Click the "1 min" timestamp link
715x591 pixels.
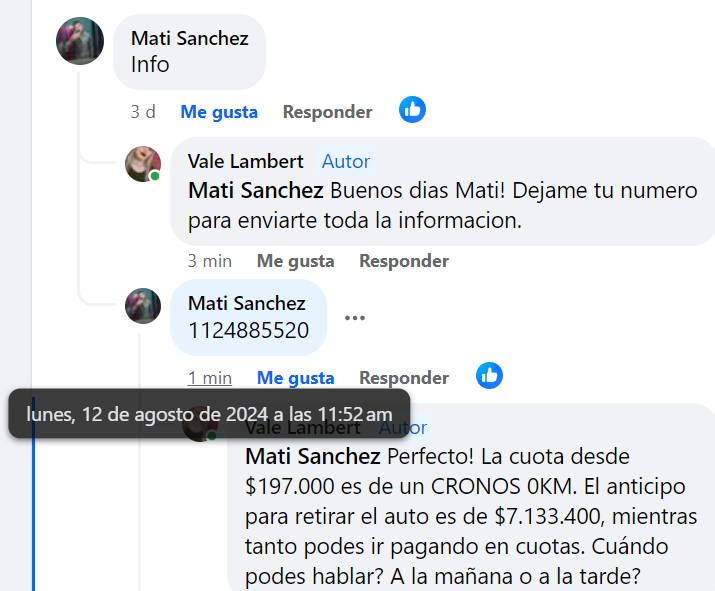(209, 378)
